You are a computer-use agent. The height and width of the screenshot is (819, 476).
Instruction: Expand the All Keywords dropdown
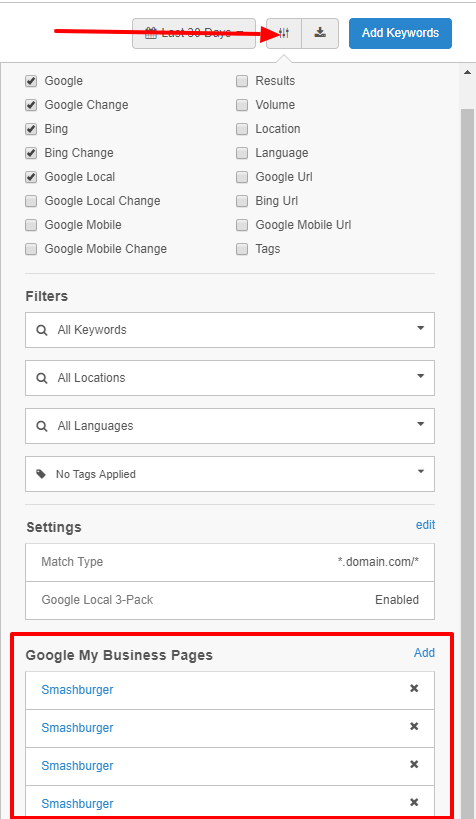coord(230,330)
